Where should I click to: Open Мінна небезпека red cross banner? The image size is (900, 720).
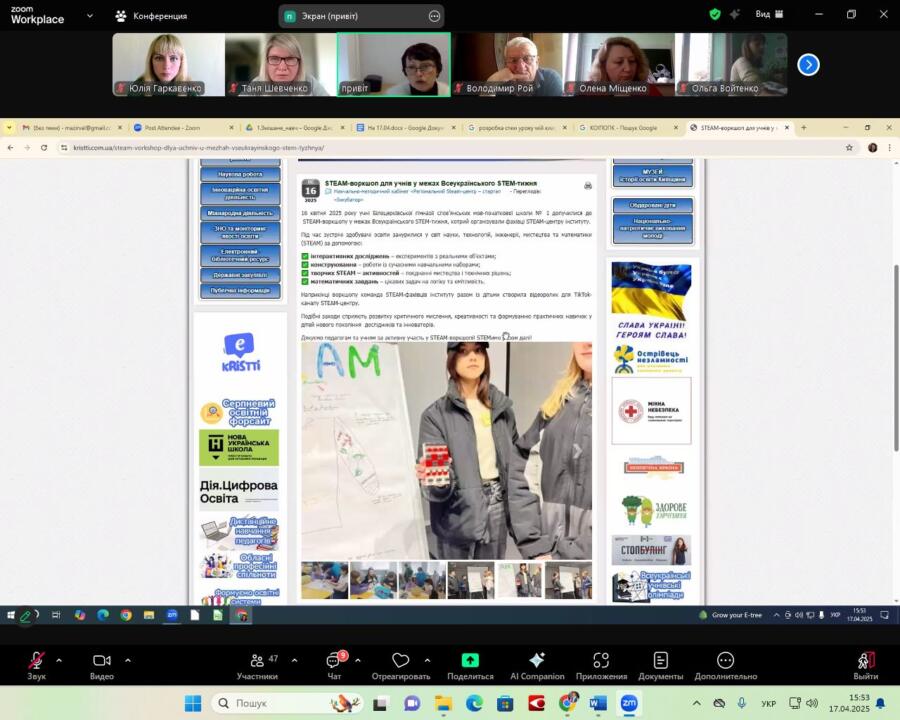(651, 411)
